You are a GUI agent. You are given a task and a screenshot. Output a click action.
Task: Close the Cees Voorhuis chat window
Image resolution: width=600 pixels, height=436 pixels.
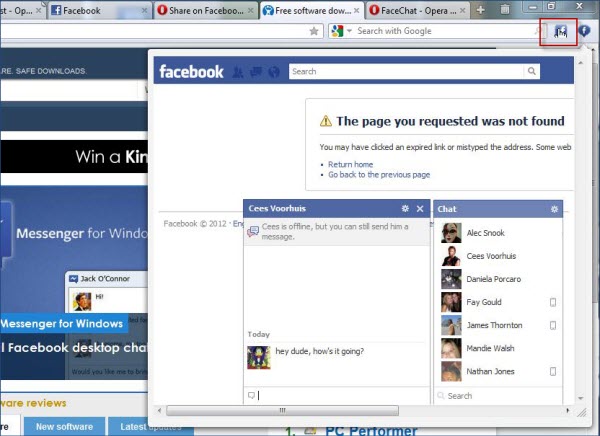420,209
